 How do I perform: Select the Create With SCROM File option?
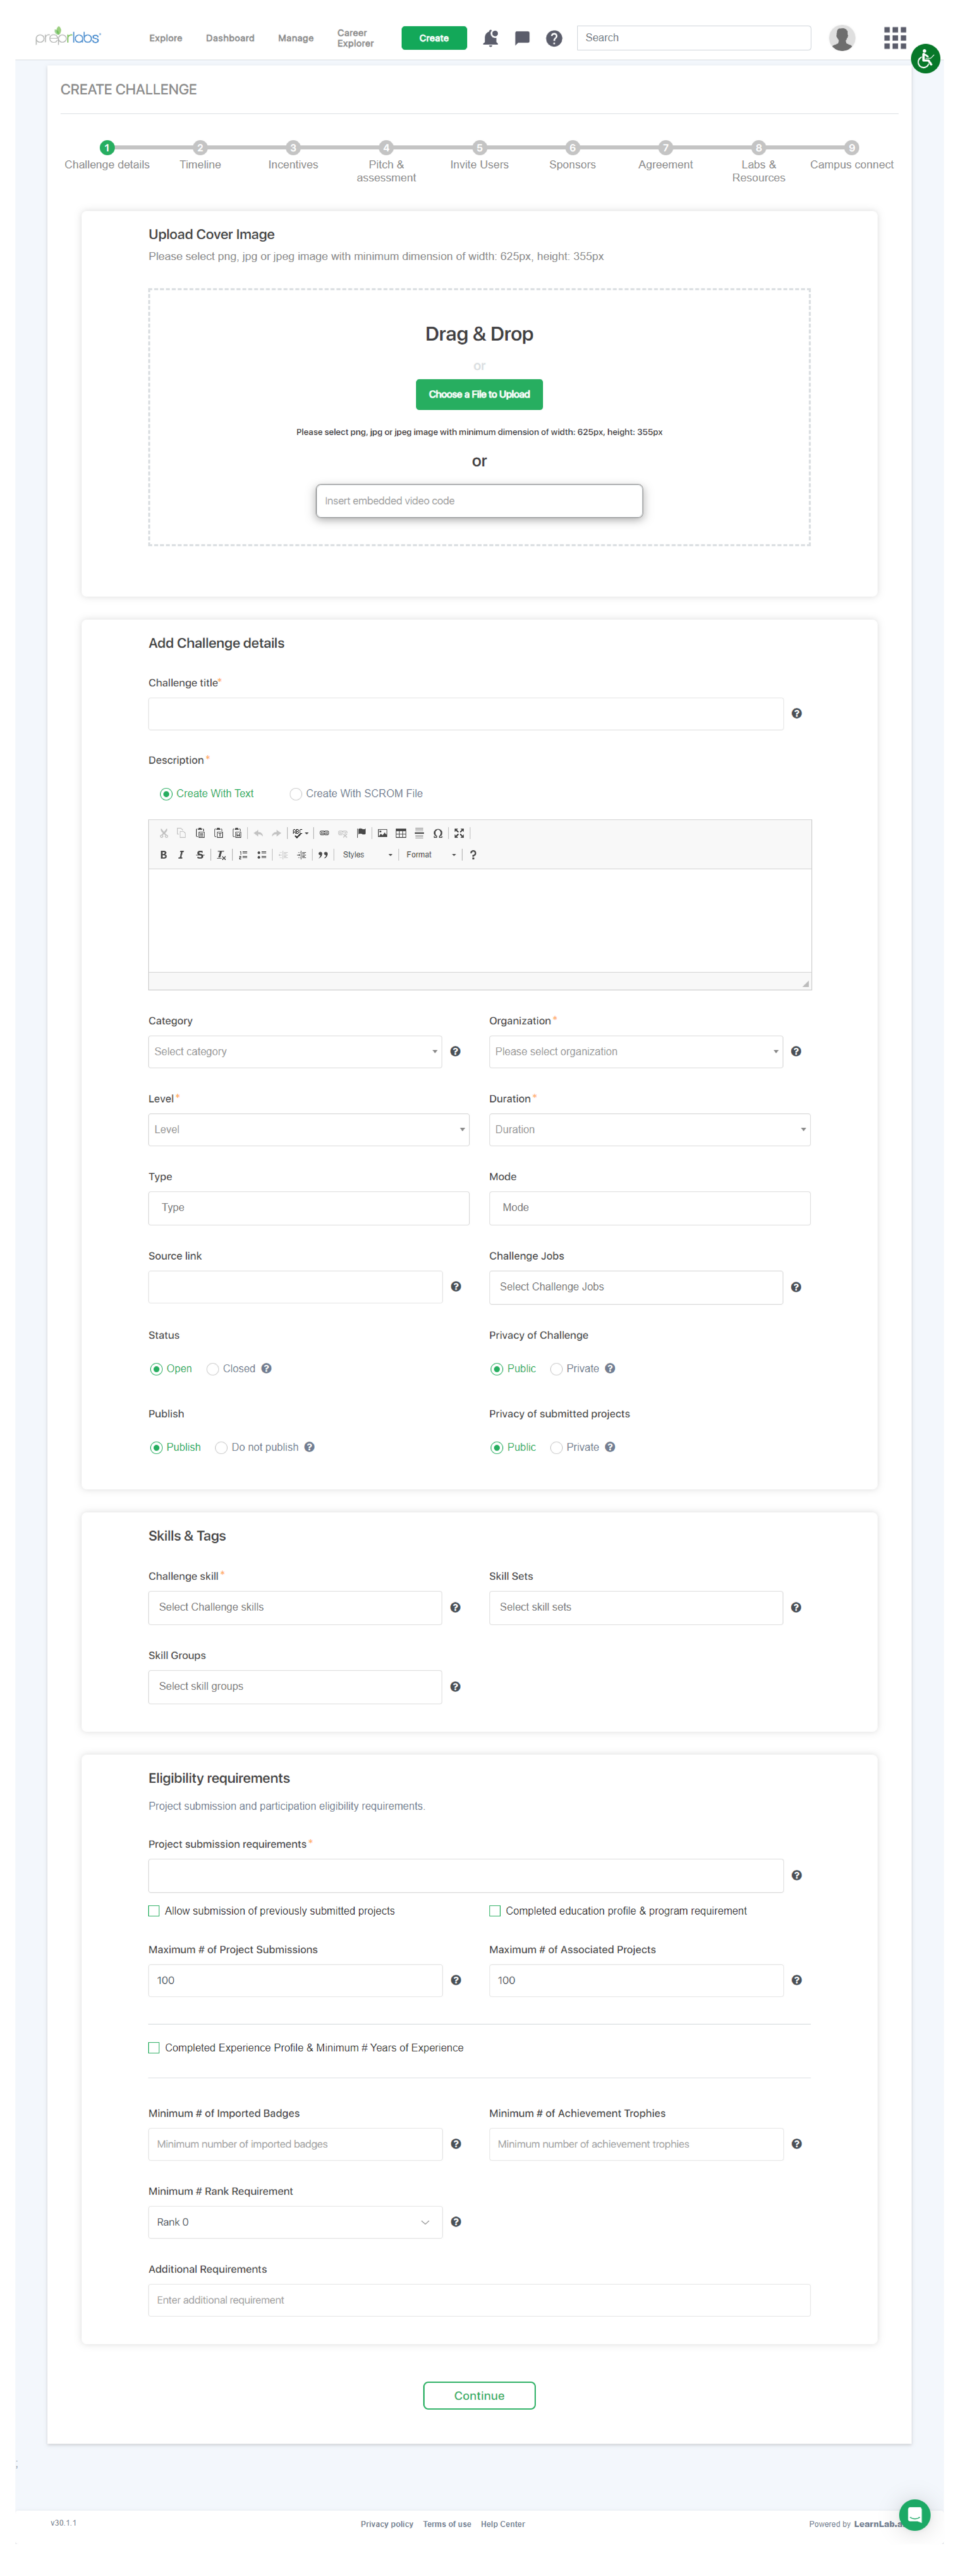click(296, 794)
